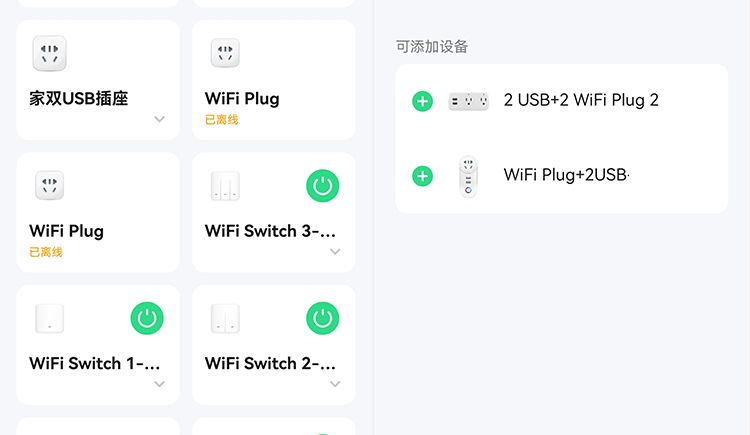
Task: Toggle power for WiFi Switch 1
Action: click(147, 318)
